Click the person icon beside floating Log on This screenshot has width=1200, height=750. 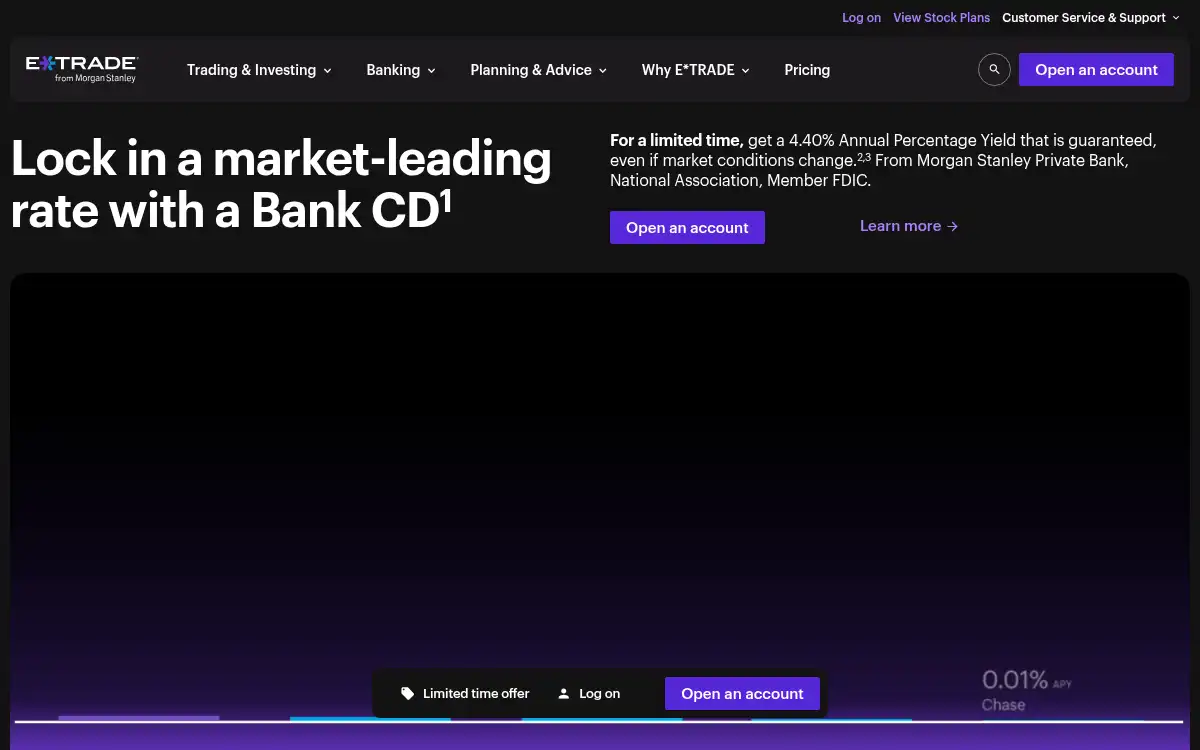point(564,693)
